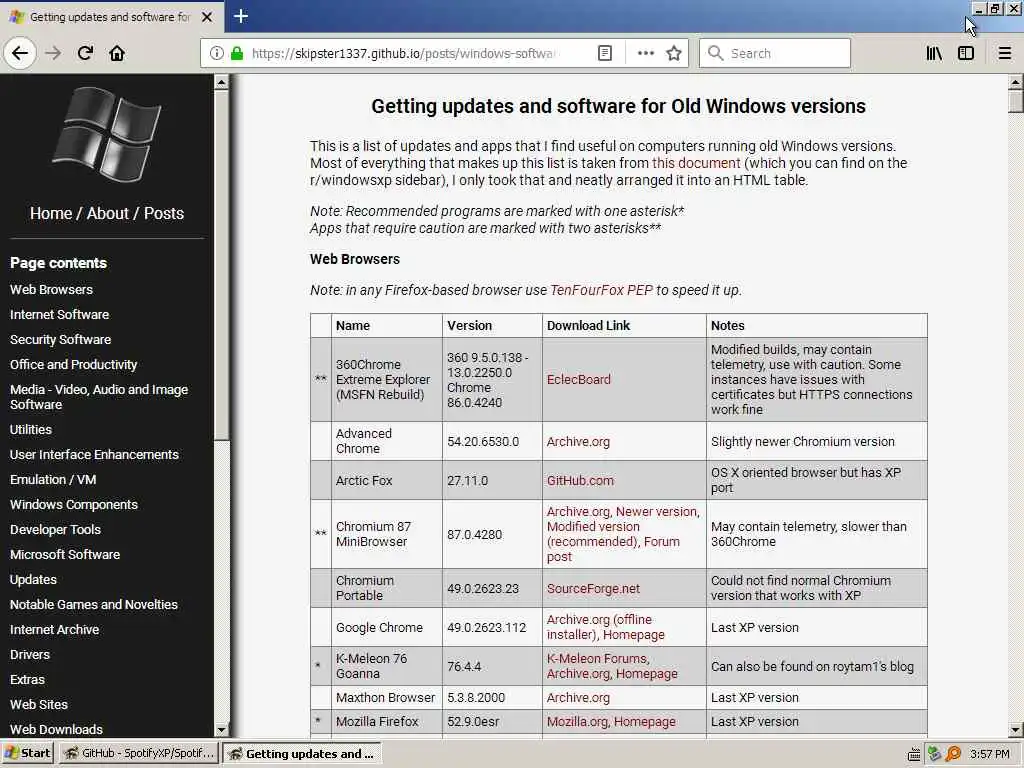Jump to Notable Games and Novelties section

(93, 605)
